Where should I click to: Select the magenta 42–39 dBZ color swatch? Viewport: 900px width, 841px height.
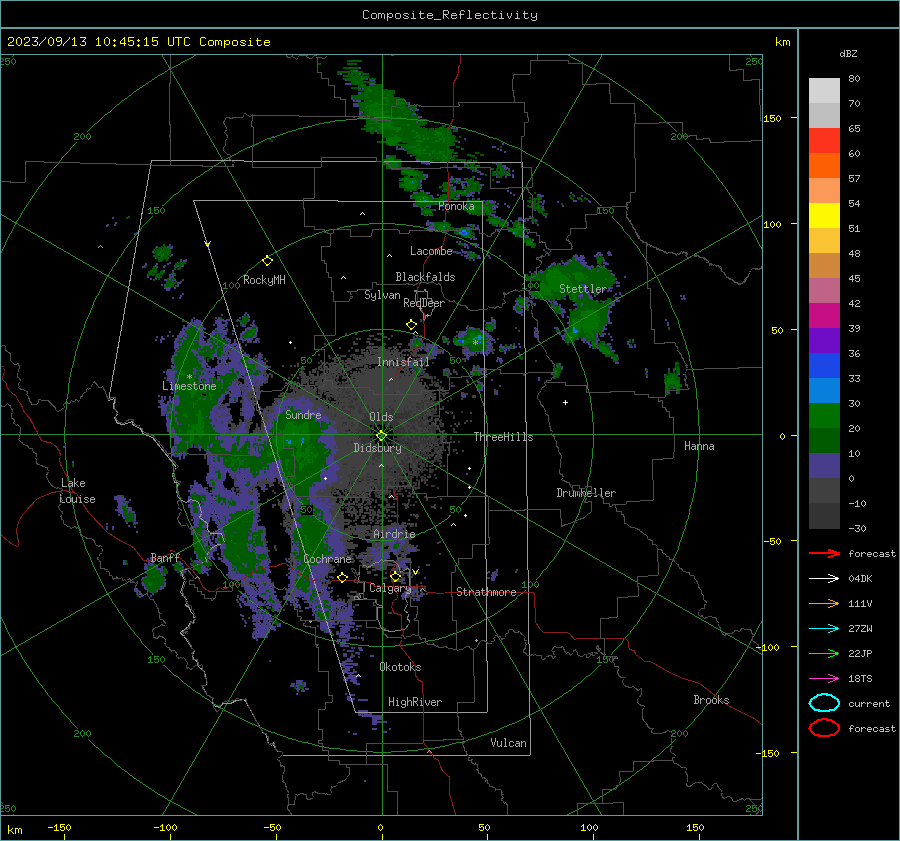click(x=824, y=315)
